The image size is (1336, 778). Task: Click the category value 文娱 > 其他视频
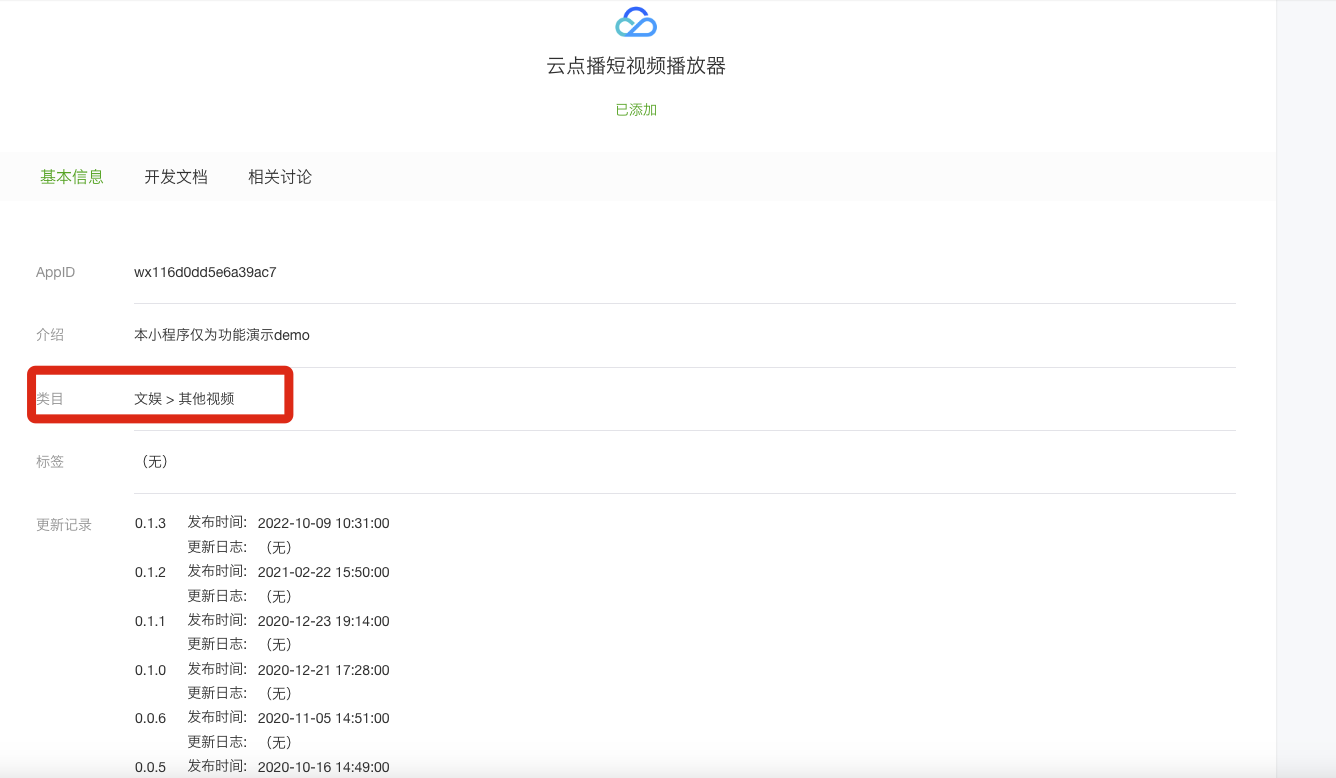tap(184, 398)
